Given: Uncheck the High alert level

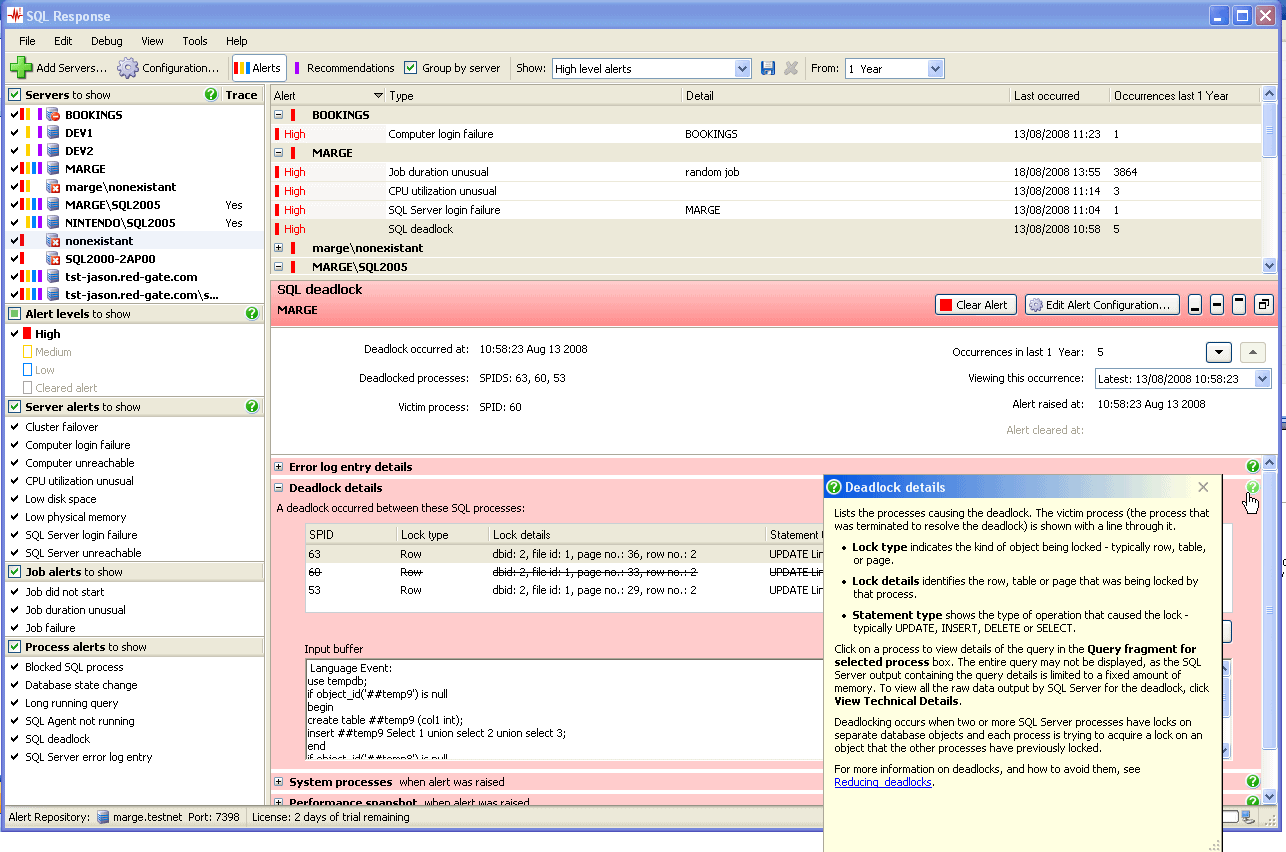Looking at the screenshot, I should pyautogui.click(x=14, y=334).
